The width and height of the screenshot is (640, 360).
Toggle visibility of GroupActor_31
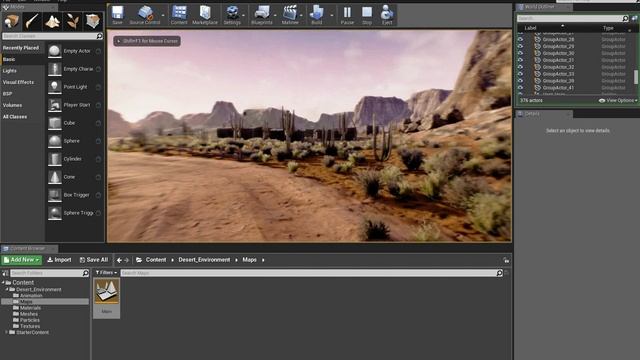520,60
